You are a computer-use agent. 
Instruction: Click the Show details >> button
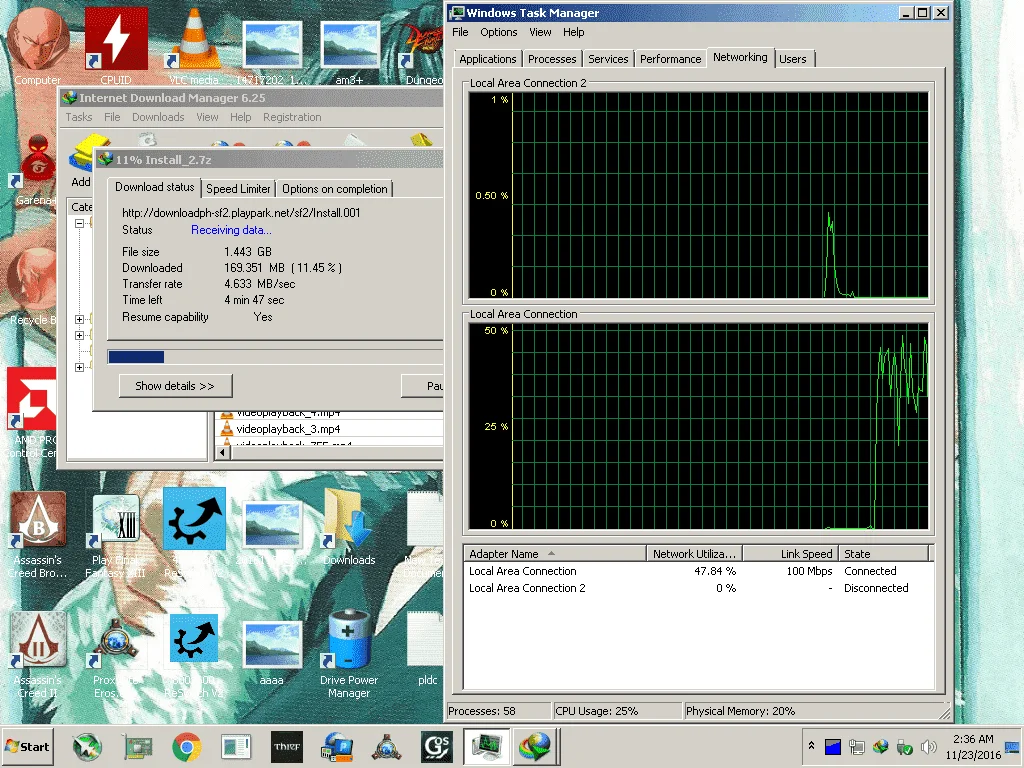click(x=175, y=386)
